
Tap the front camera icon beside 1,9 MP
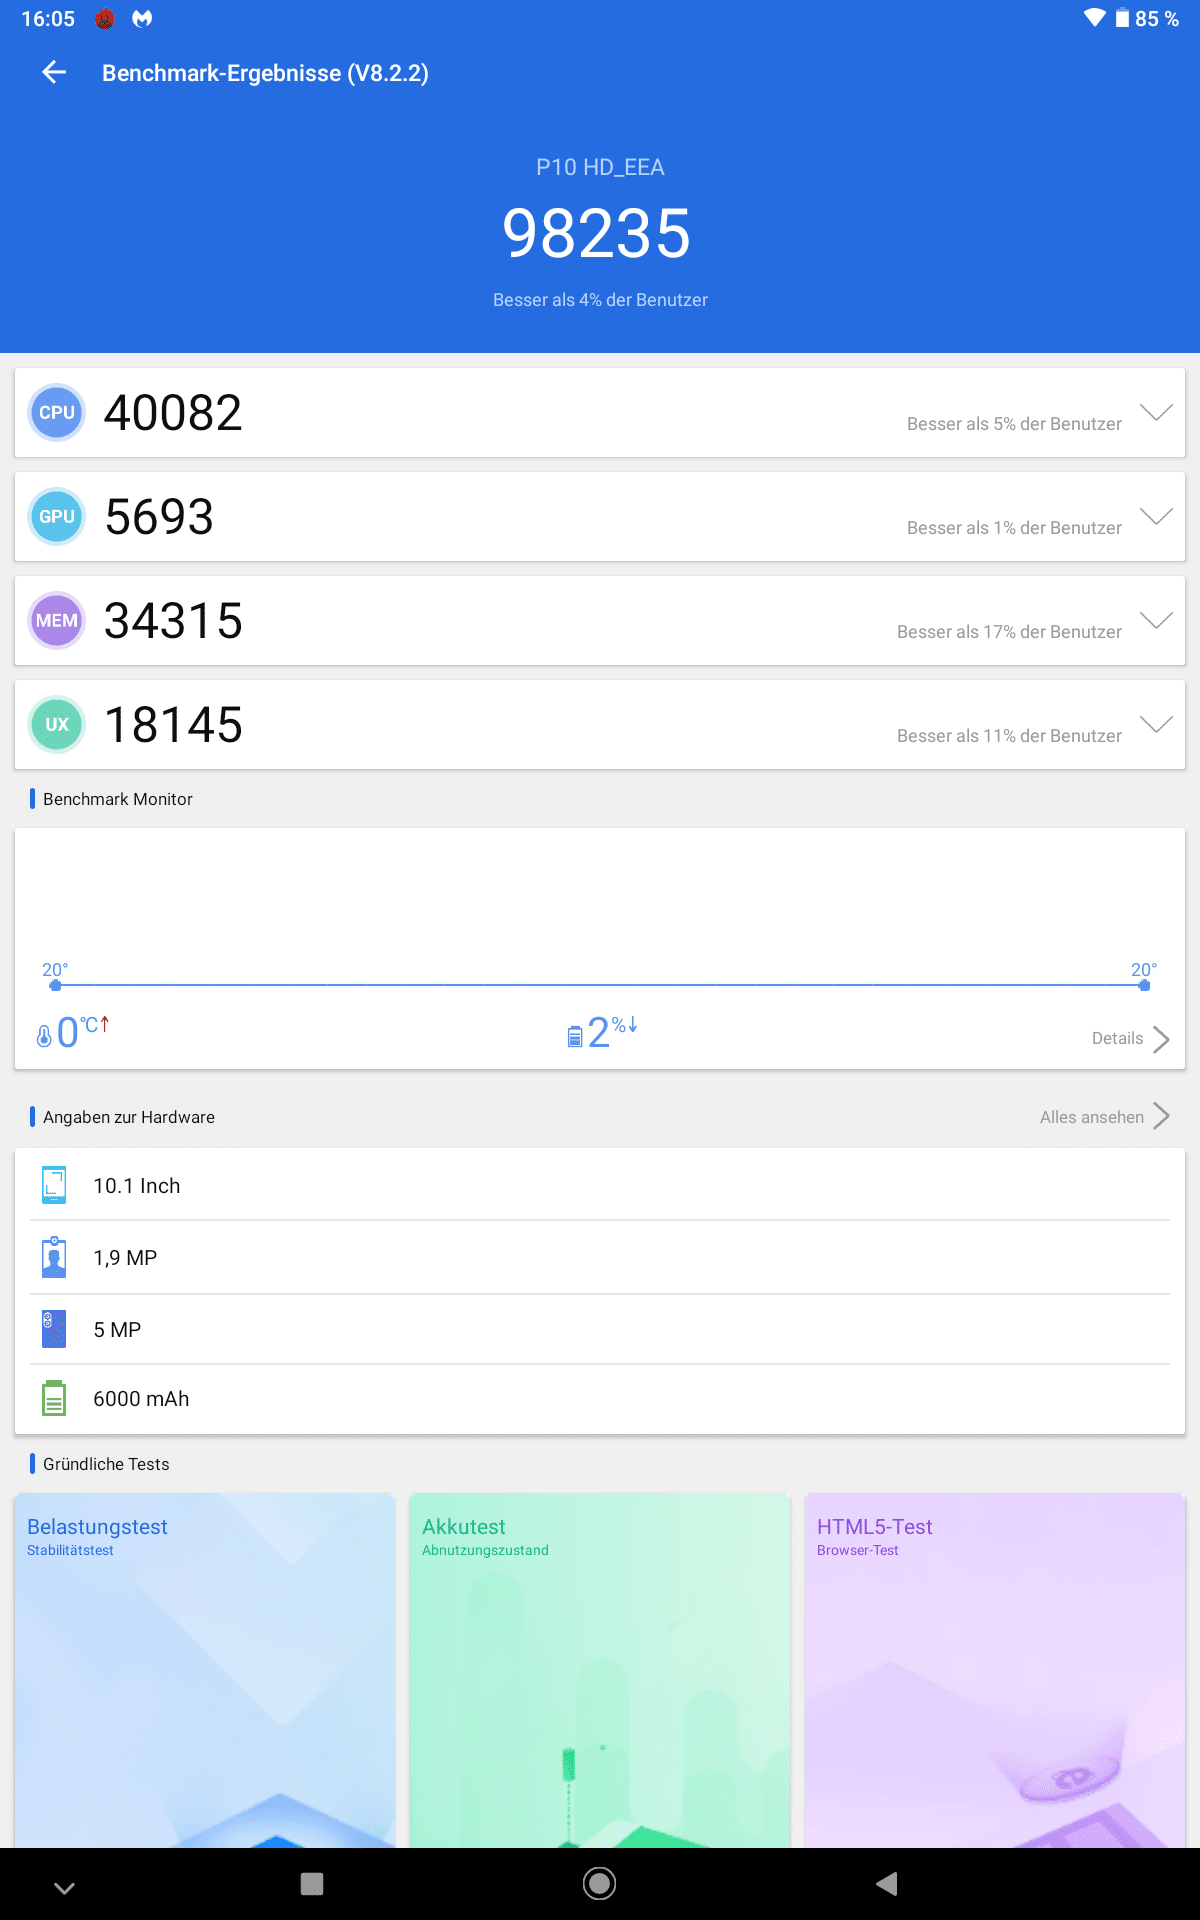(x=54, y=1257)
